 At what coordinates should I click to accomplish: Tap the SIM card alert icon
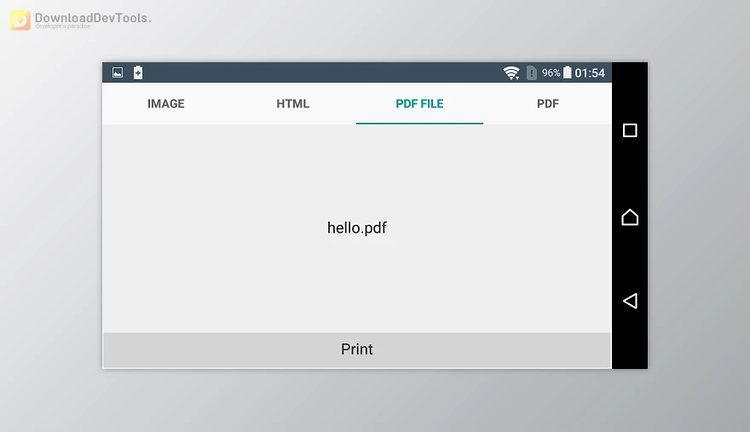click(x=531, y=73)
